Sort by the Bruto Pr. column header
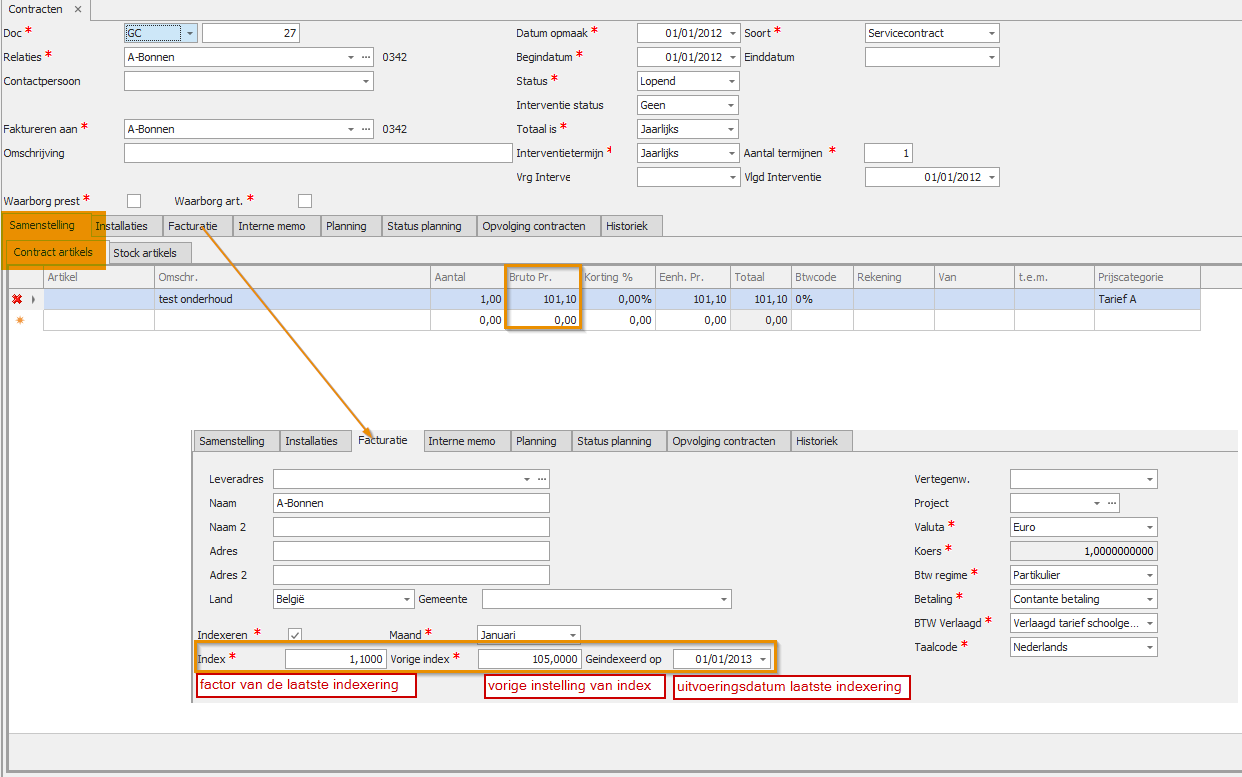 pos(544,277)
